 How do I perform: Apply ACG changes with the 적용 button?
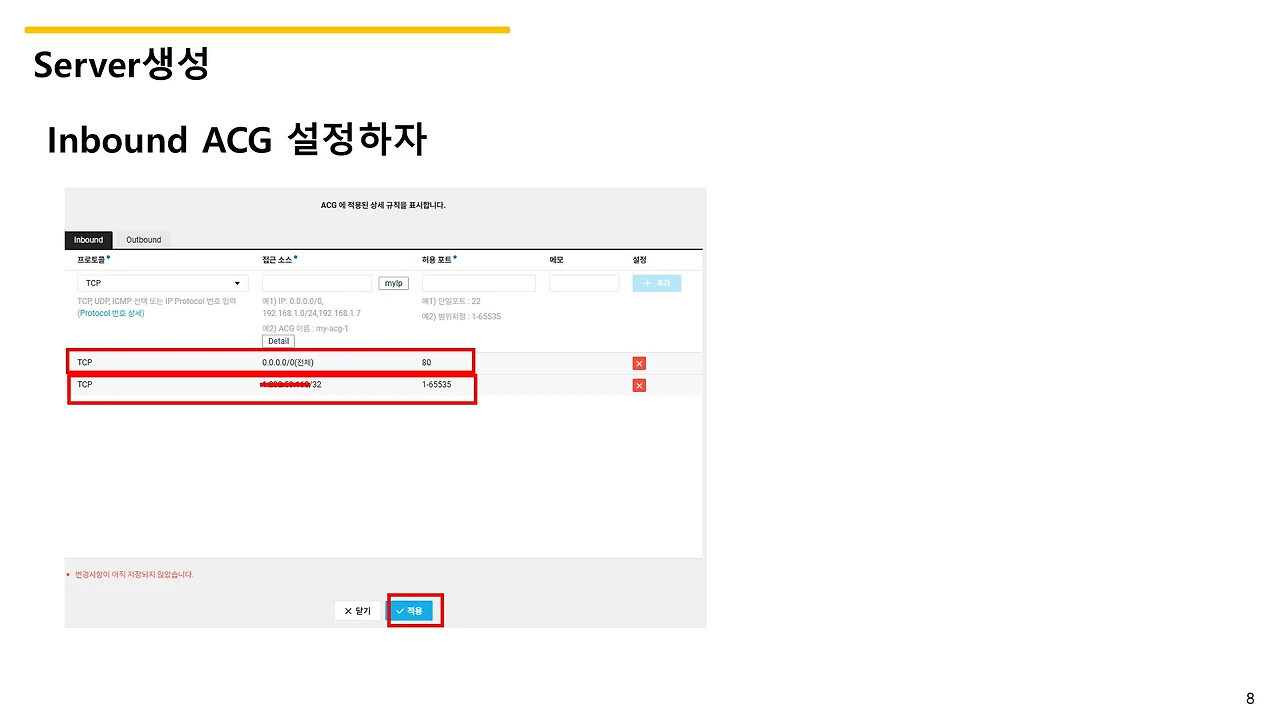413,610
